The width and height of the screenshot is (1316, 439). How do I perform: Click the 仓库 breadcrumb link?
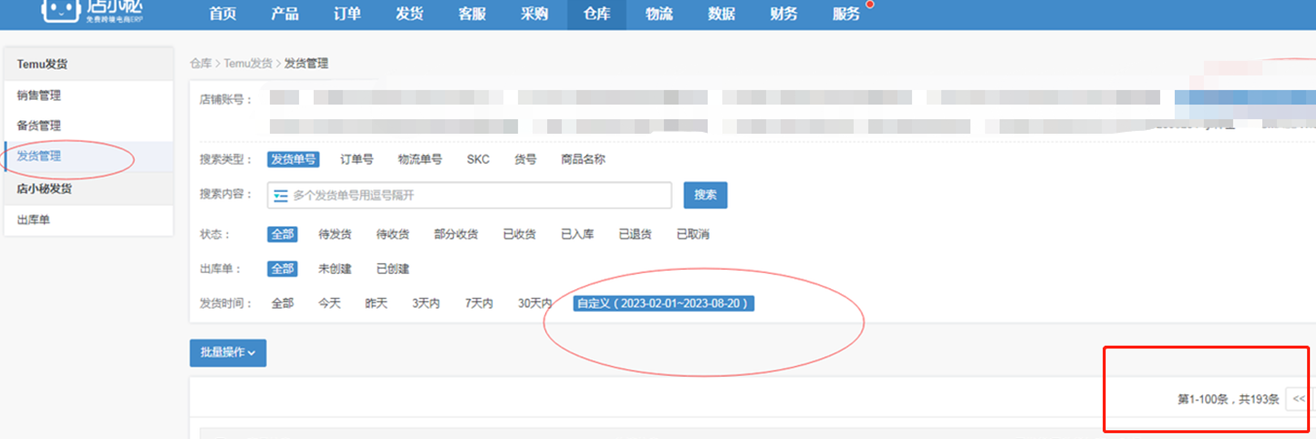click(x=201, y=63)
